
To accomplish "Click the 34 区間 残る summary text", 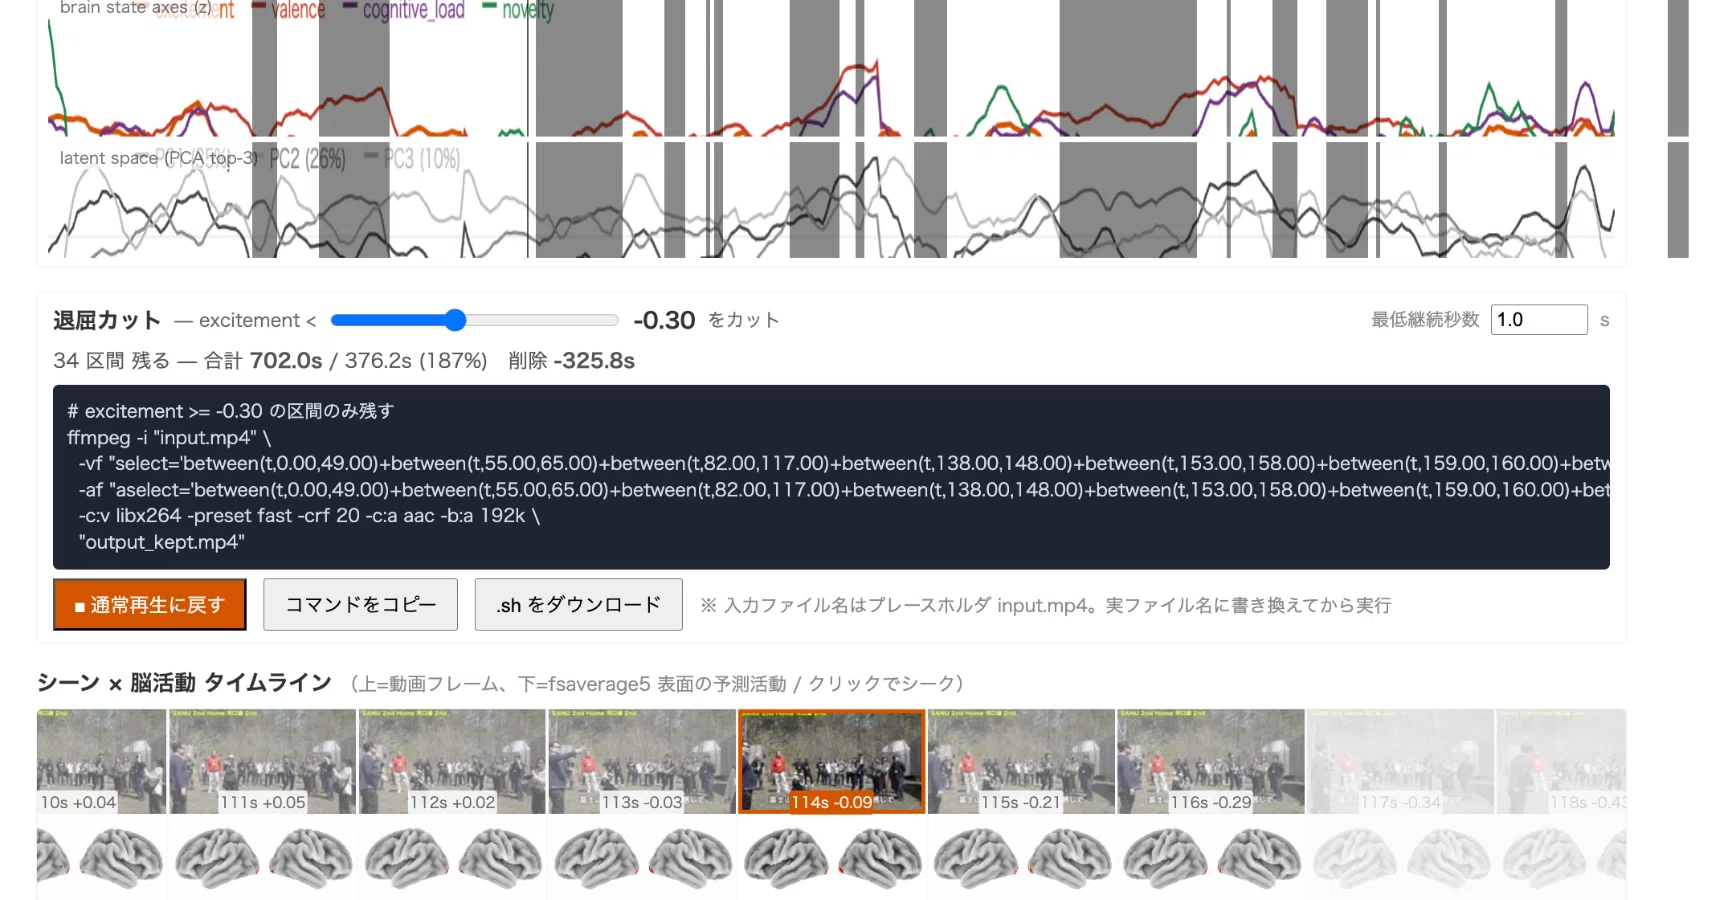I will pos(111,360).
